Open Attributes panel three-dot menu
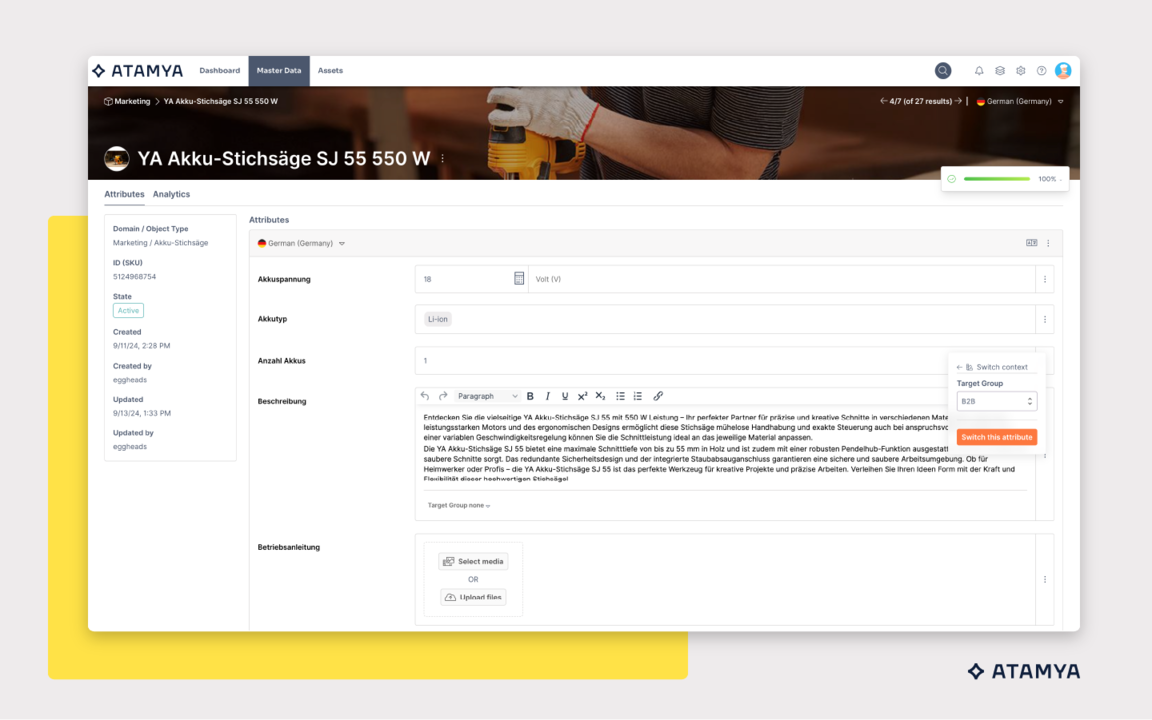This screenshot has width=1152, height=720. coord(1048,243)
